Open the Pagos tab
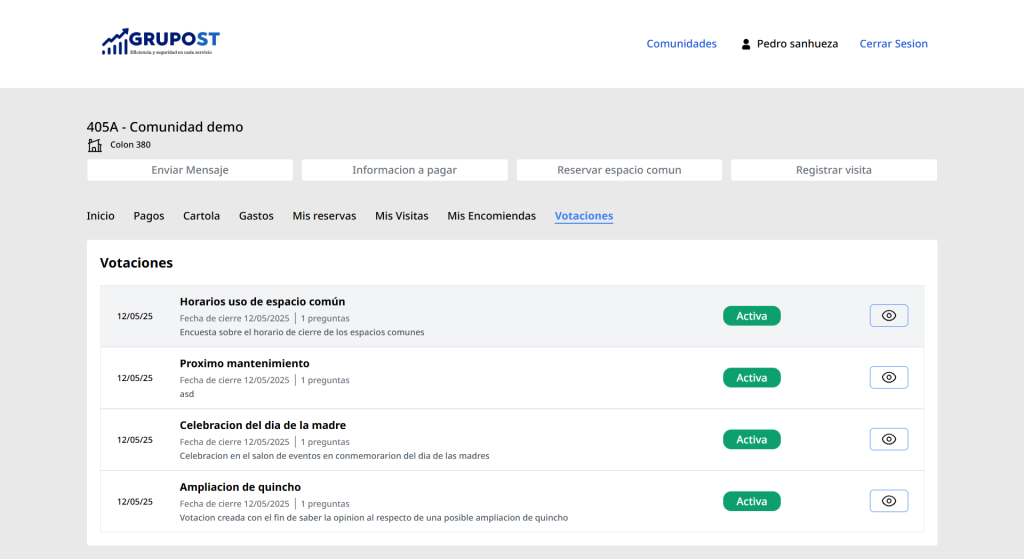Image resolution: width=1024 pixels, height=559 pixels. (x=148, y=216)
